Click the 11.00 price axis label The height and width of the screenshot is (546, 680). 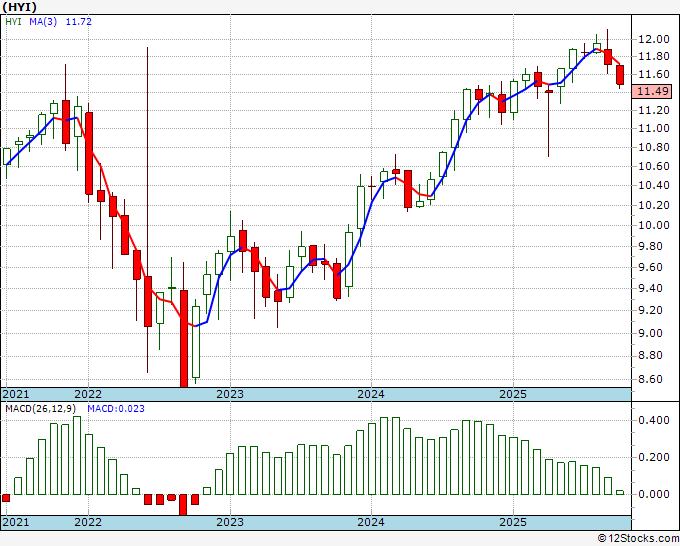tap(654, 128)
